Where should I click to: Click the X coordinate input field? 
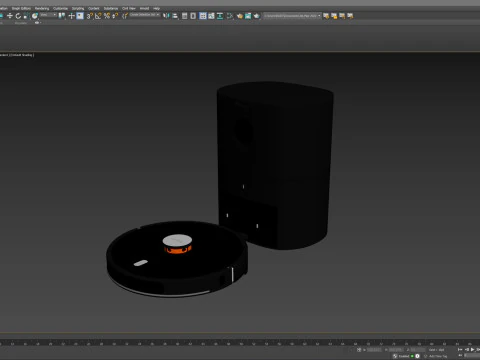pyautogui.click(x=374, y=350)
